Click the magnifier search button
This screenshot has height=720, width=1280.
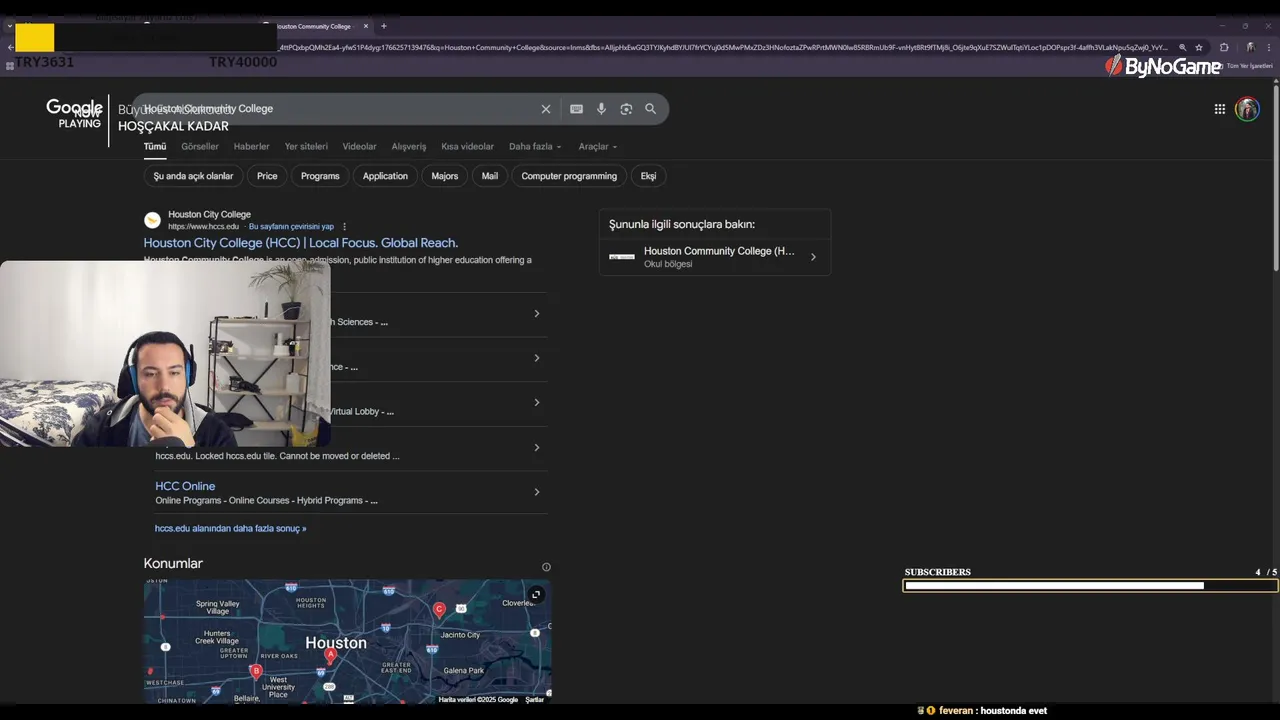651,109
